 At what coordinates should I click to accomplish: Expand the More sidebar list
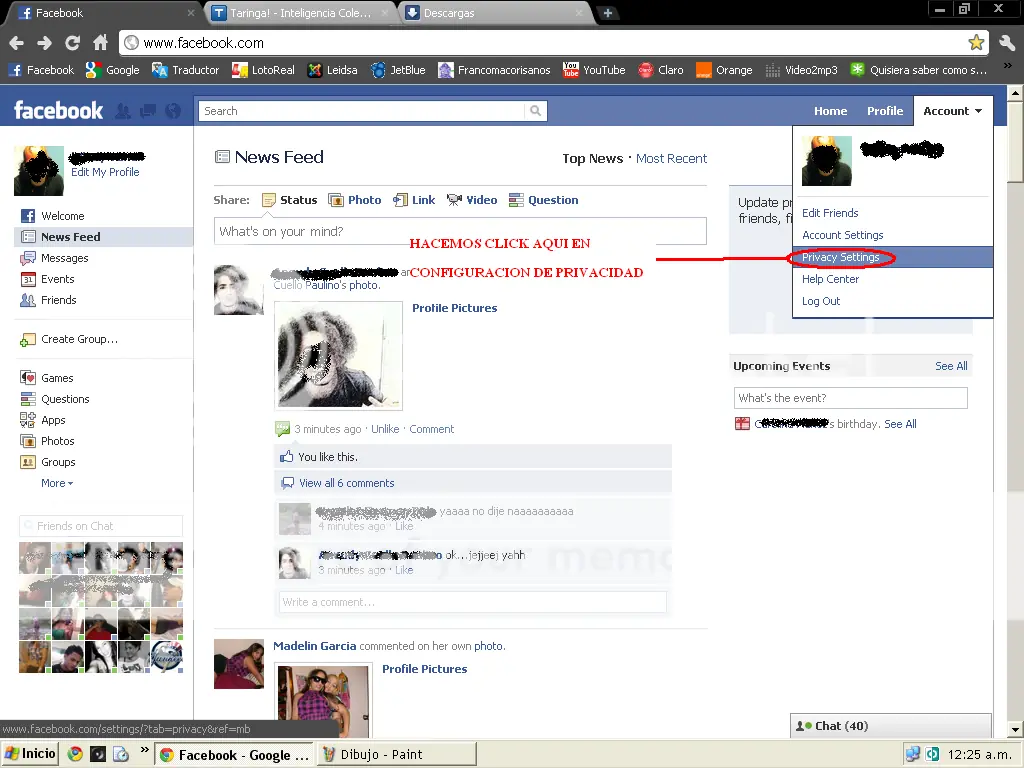(57, 483)
